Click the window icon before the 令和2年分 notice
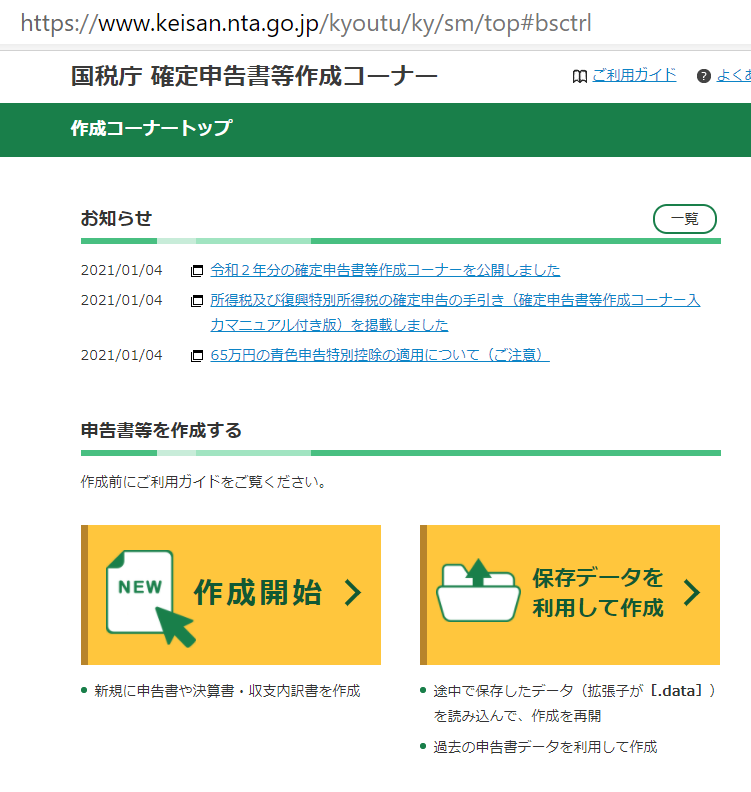751x792 pixels. pyautogui.click(x=197, y=271)
